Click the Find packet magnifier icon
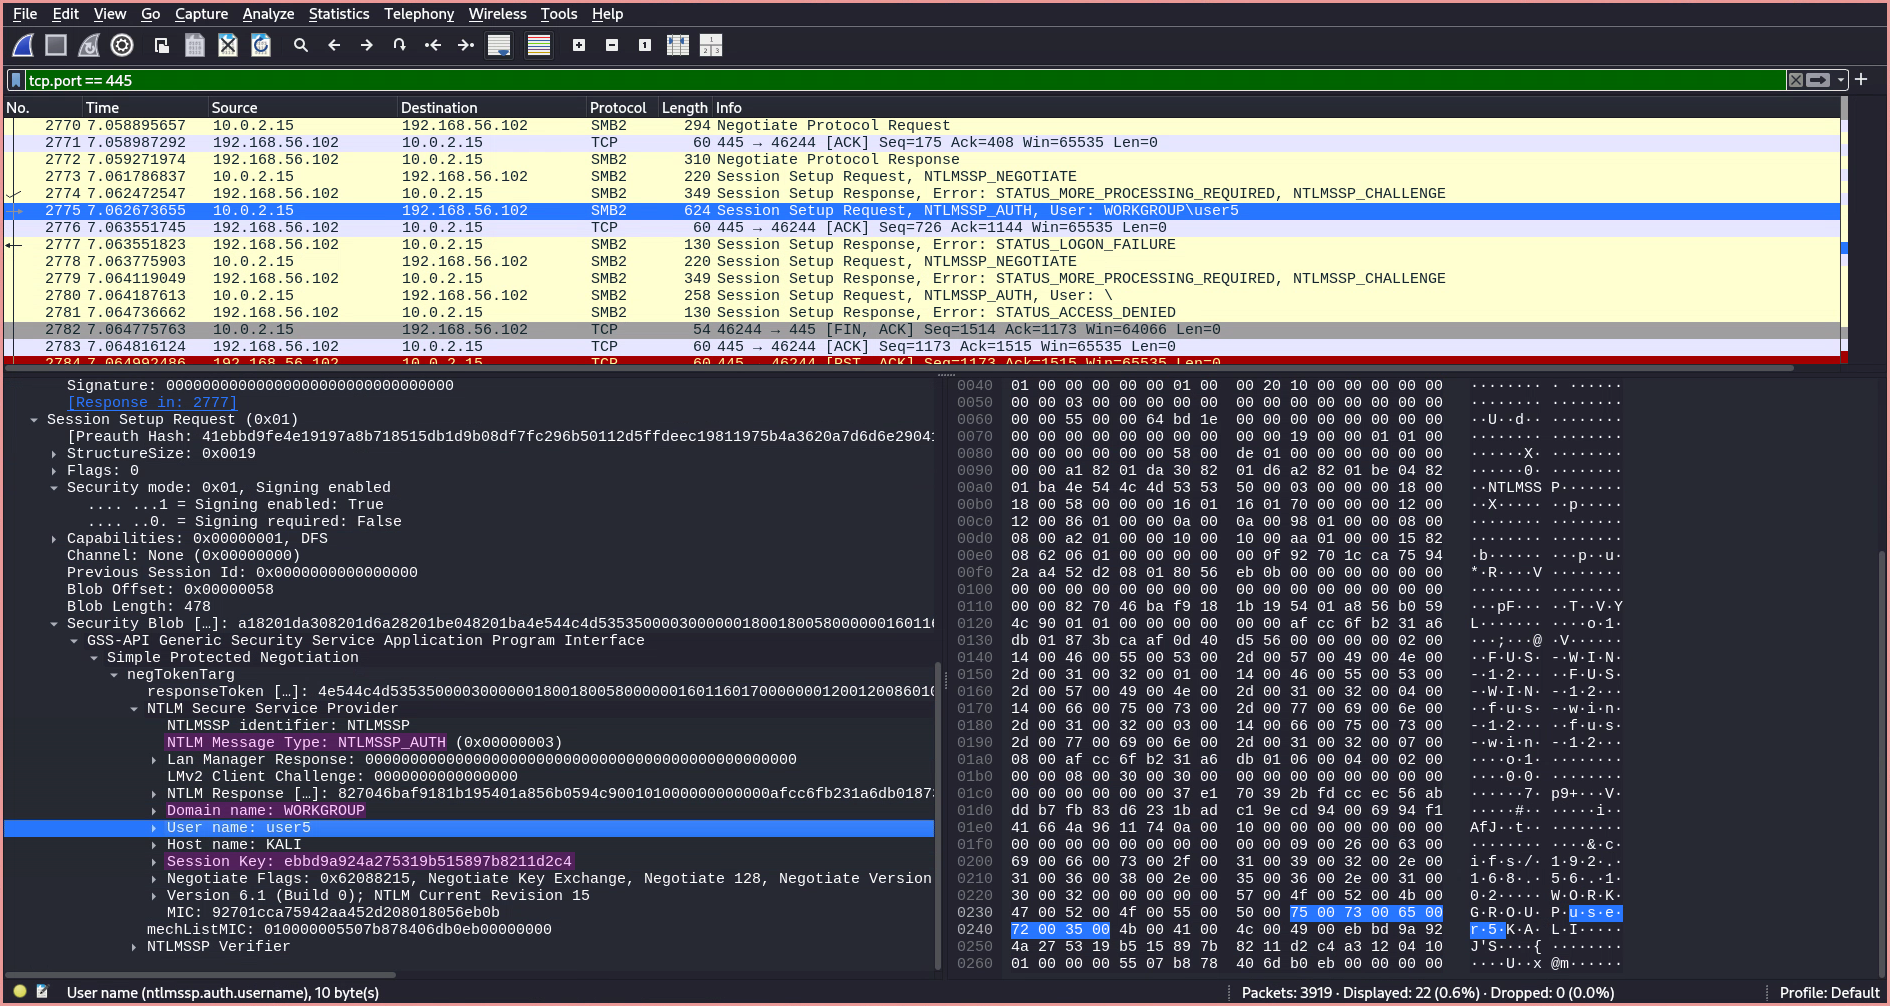 (x=300, y=45)
